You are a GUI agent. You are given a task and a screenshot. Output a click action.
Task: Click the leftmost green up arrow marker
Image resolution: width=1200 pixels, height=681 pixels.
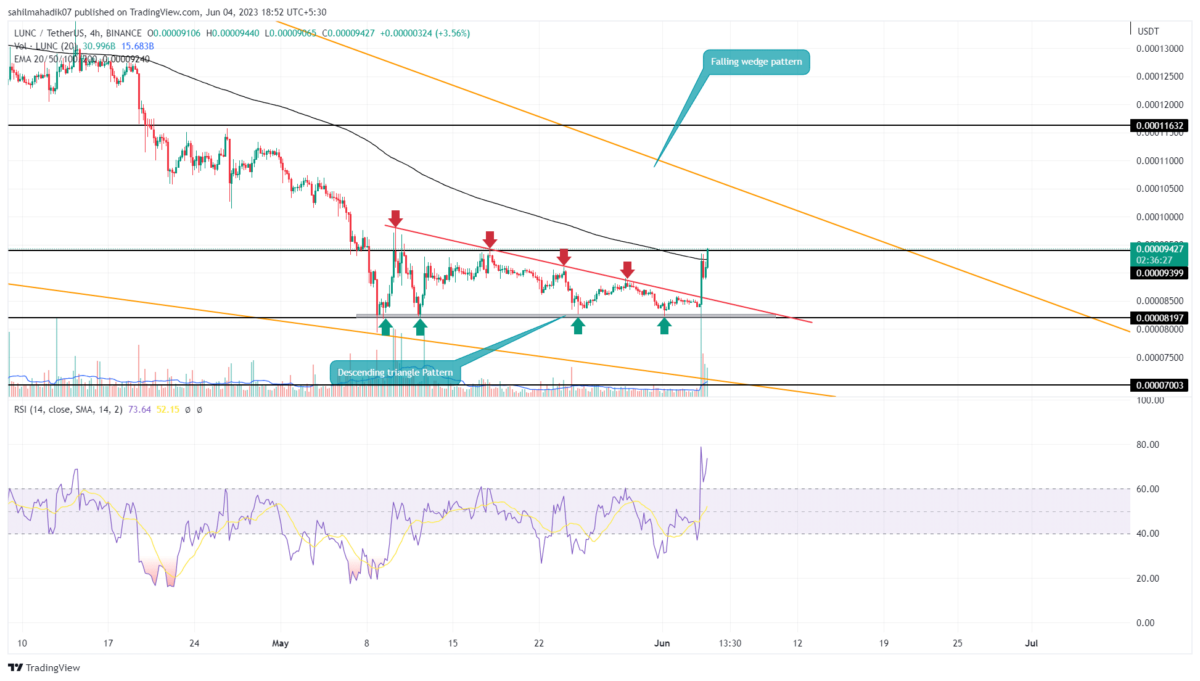point(385,326)
